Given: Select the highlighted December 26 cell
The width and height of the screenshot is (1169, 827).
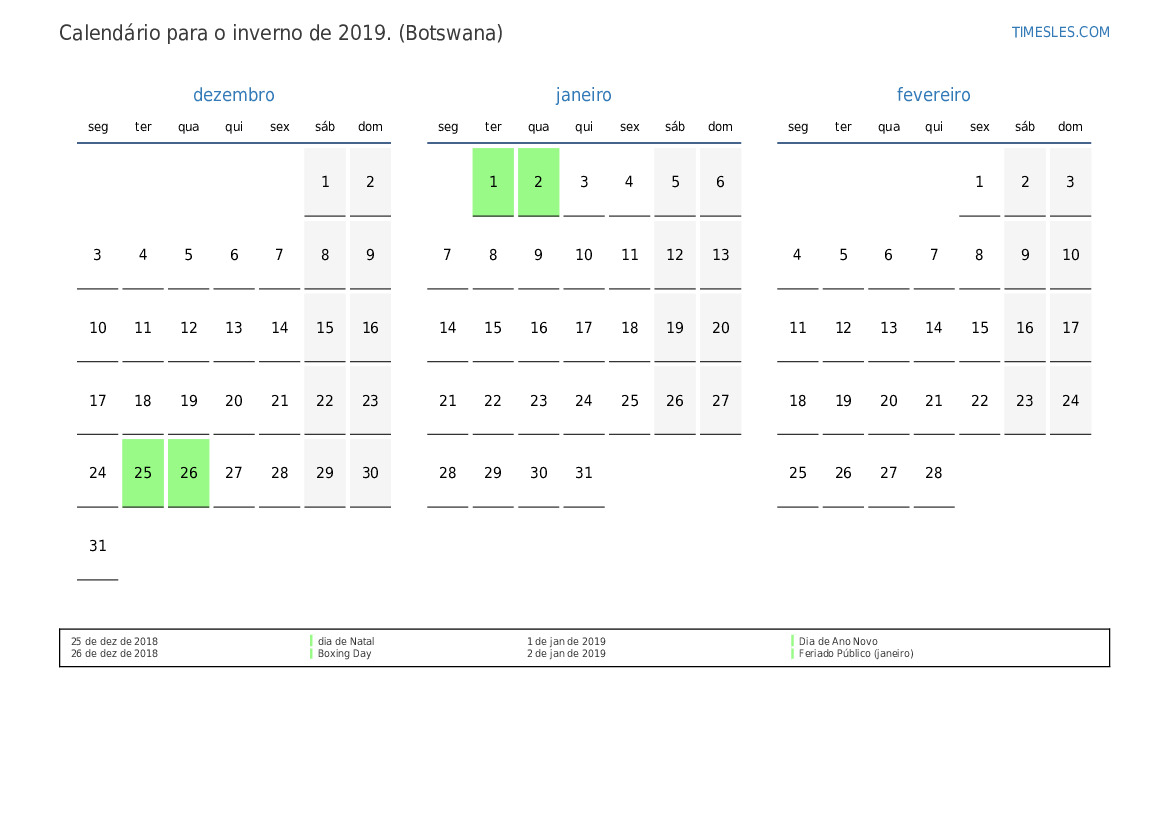Looking at the screenshot, I should coord(189,473).
